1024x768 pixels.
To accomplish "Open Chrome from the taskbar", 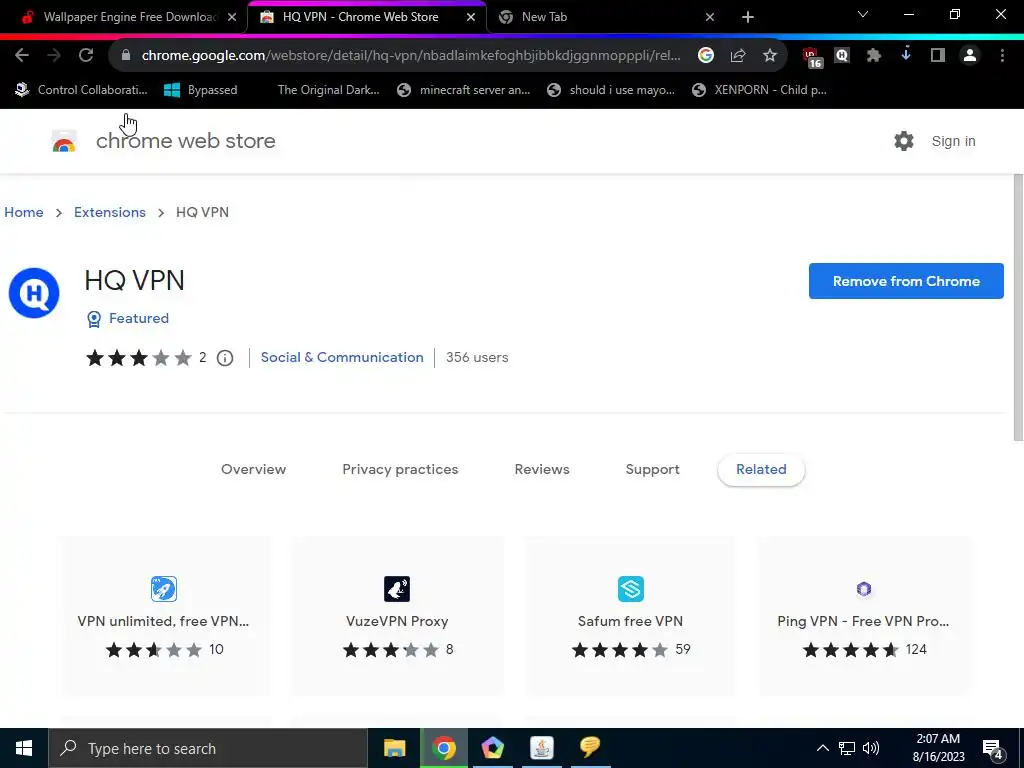I will [443, 748].
